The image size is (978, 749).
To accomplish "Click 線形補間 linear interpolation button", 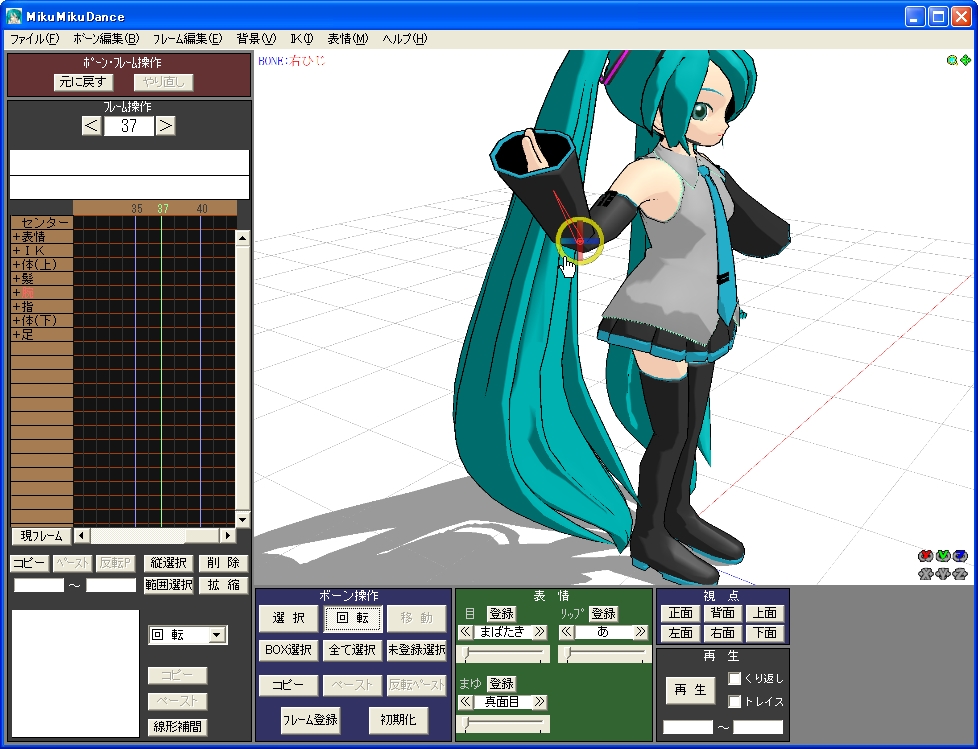I will (x=177, y=727).
